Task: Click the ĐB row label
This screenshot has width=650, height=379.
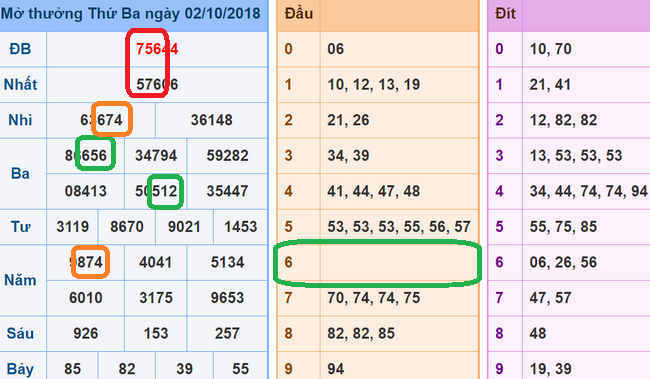Action: 20,49
